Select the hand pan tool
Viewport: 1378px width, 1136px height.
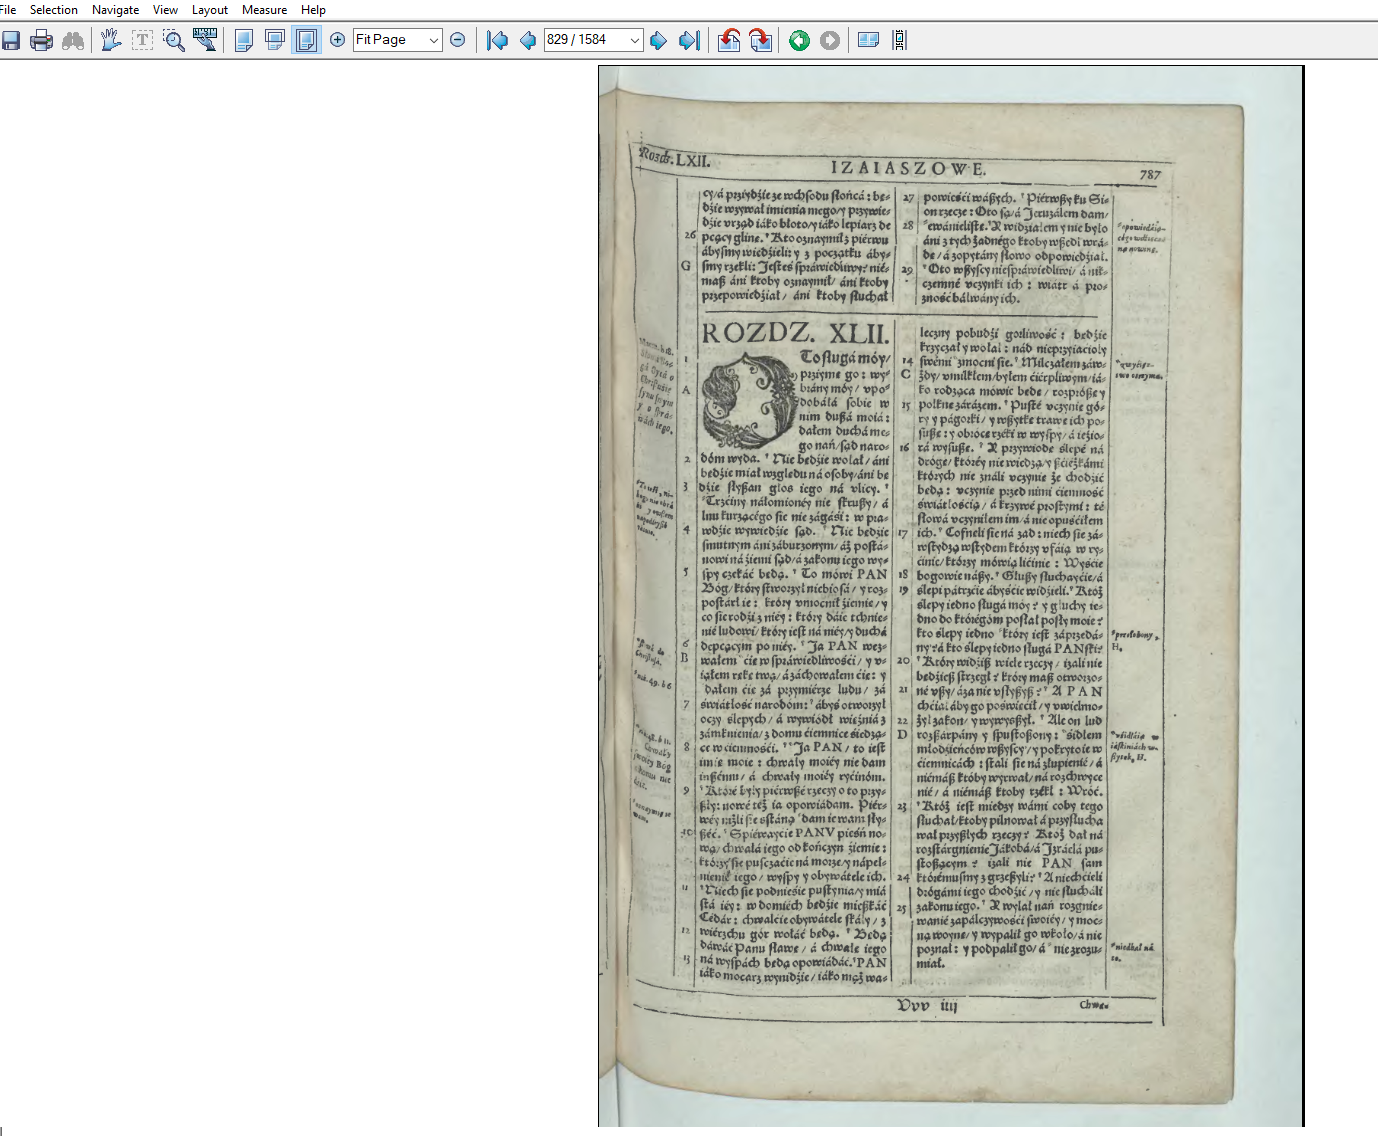coord(111,40)
